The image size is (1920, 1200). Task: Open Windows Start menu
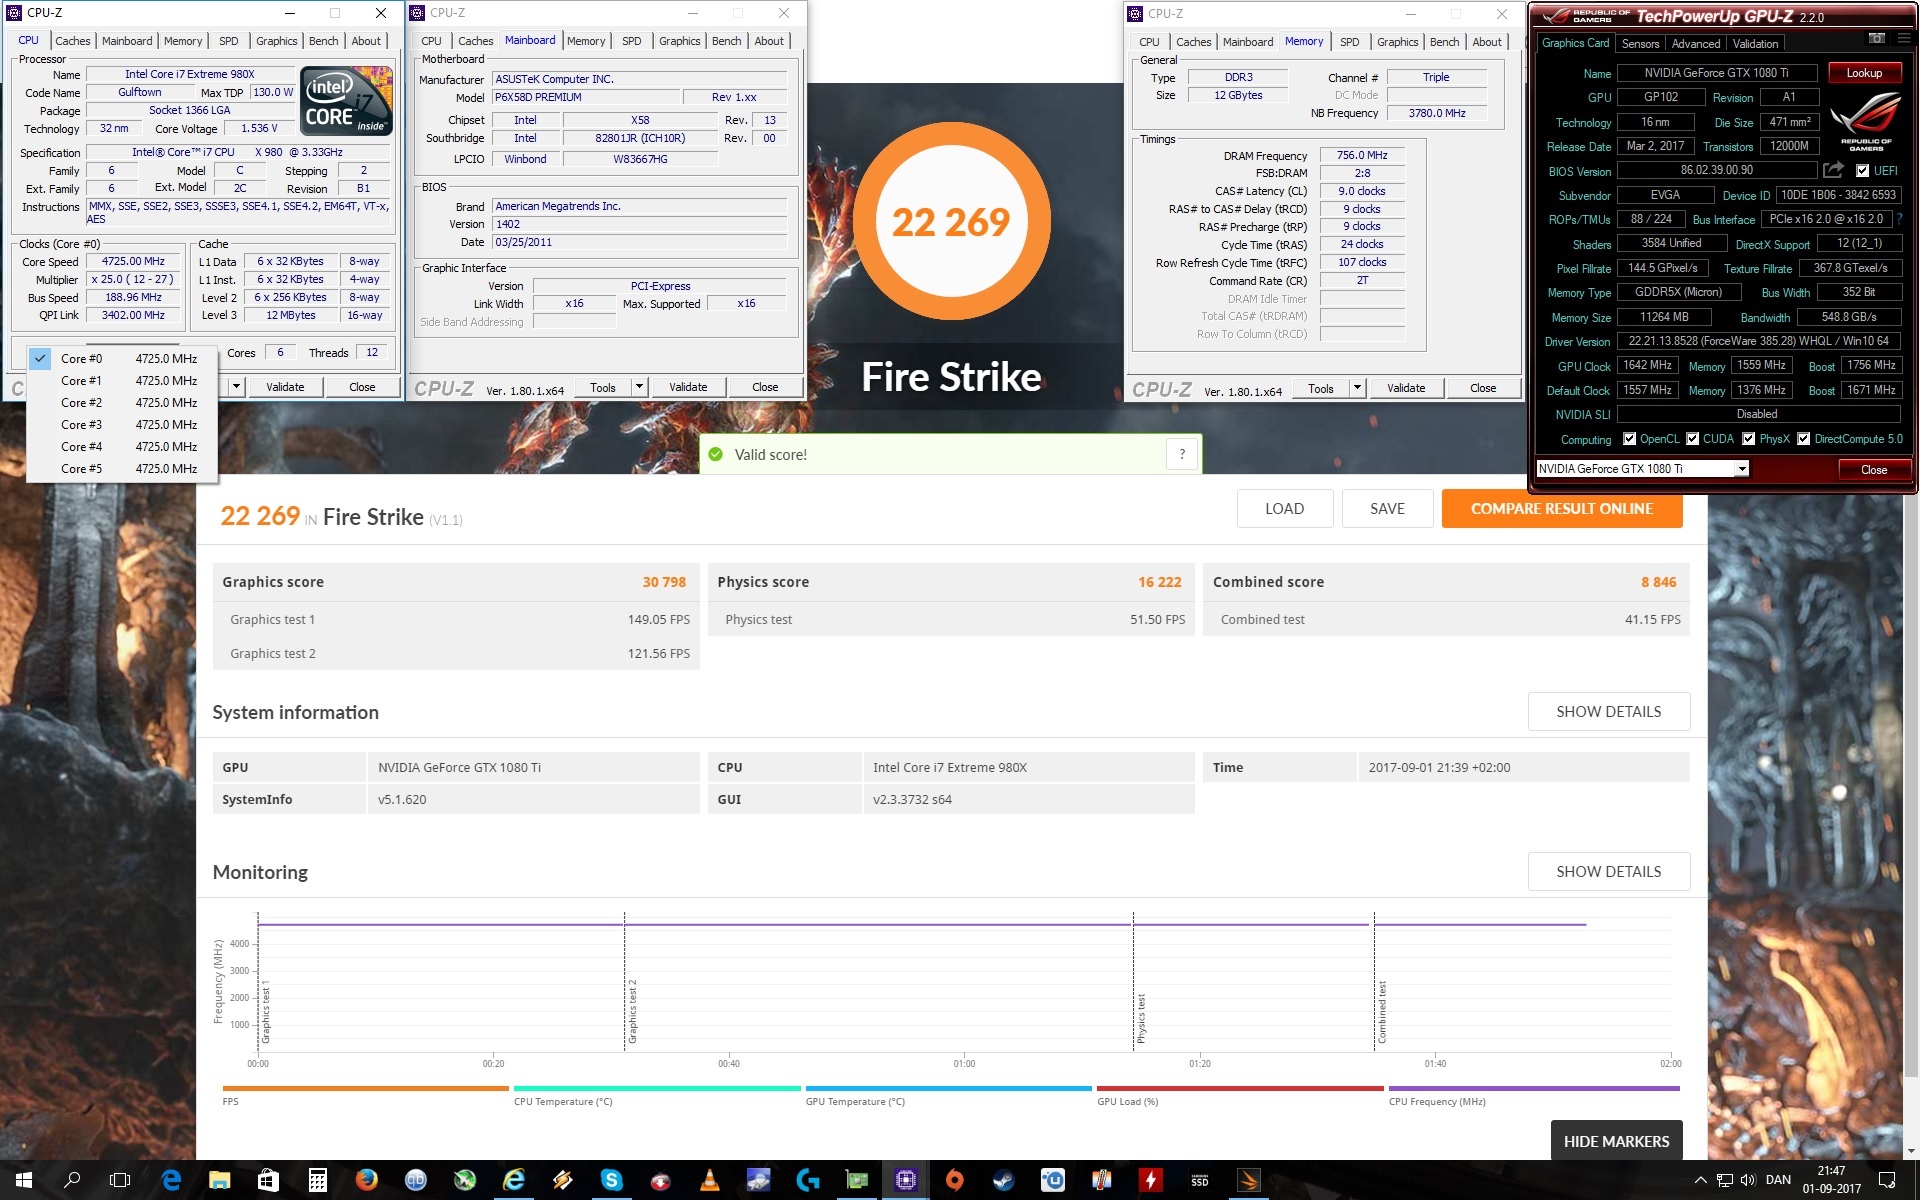click(x=24, y=1180)
